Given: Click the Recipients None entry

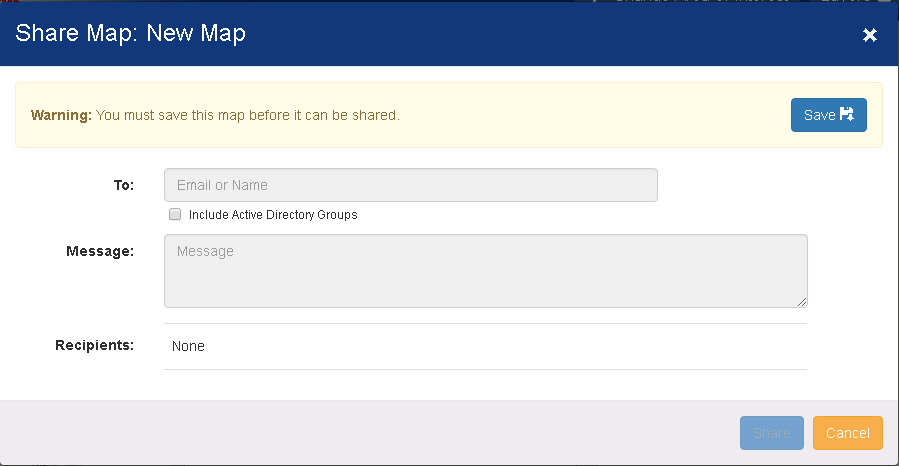Looking at the screenshot, I should pyautogui.click(x=188, y=346).
